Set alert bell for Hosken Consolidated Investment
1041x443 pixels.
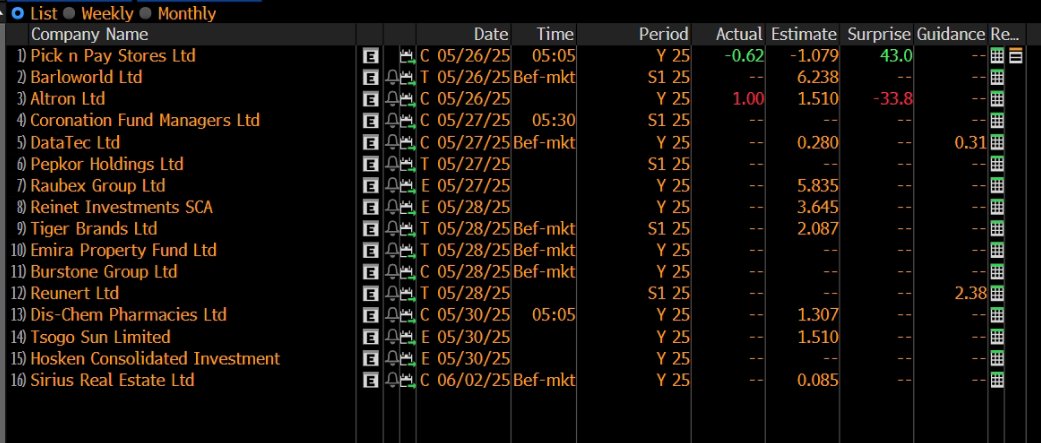click(392, 359)
